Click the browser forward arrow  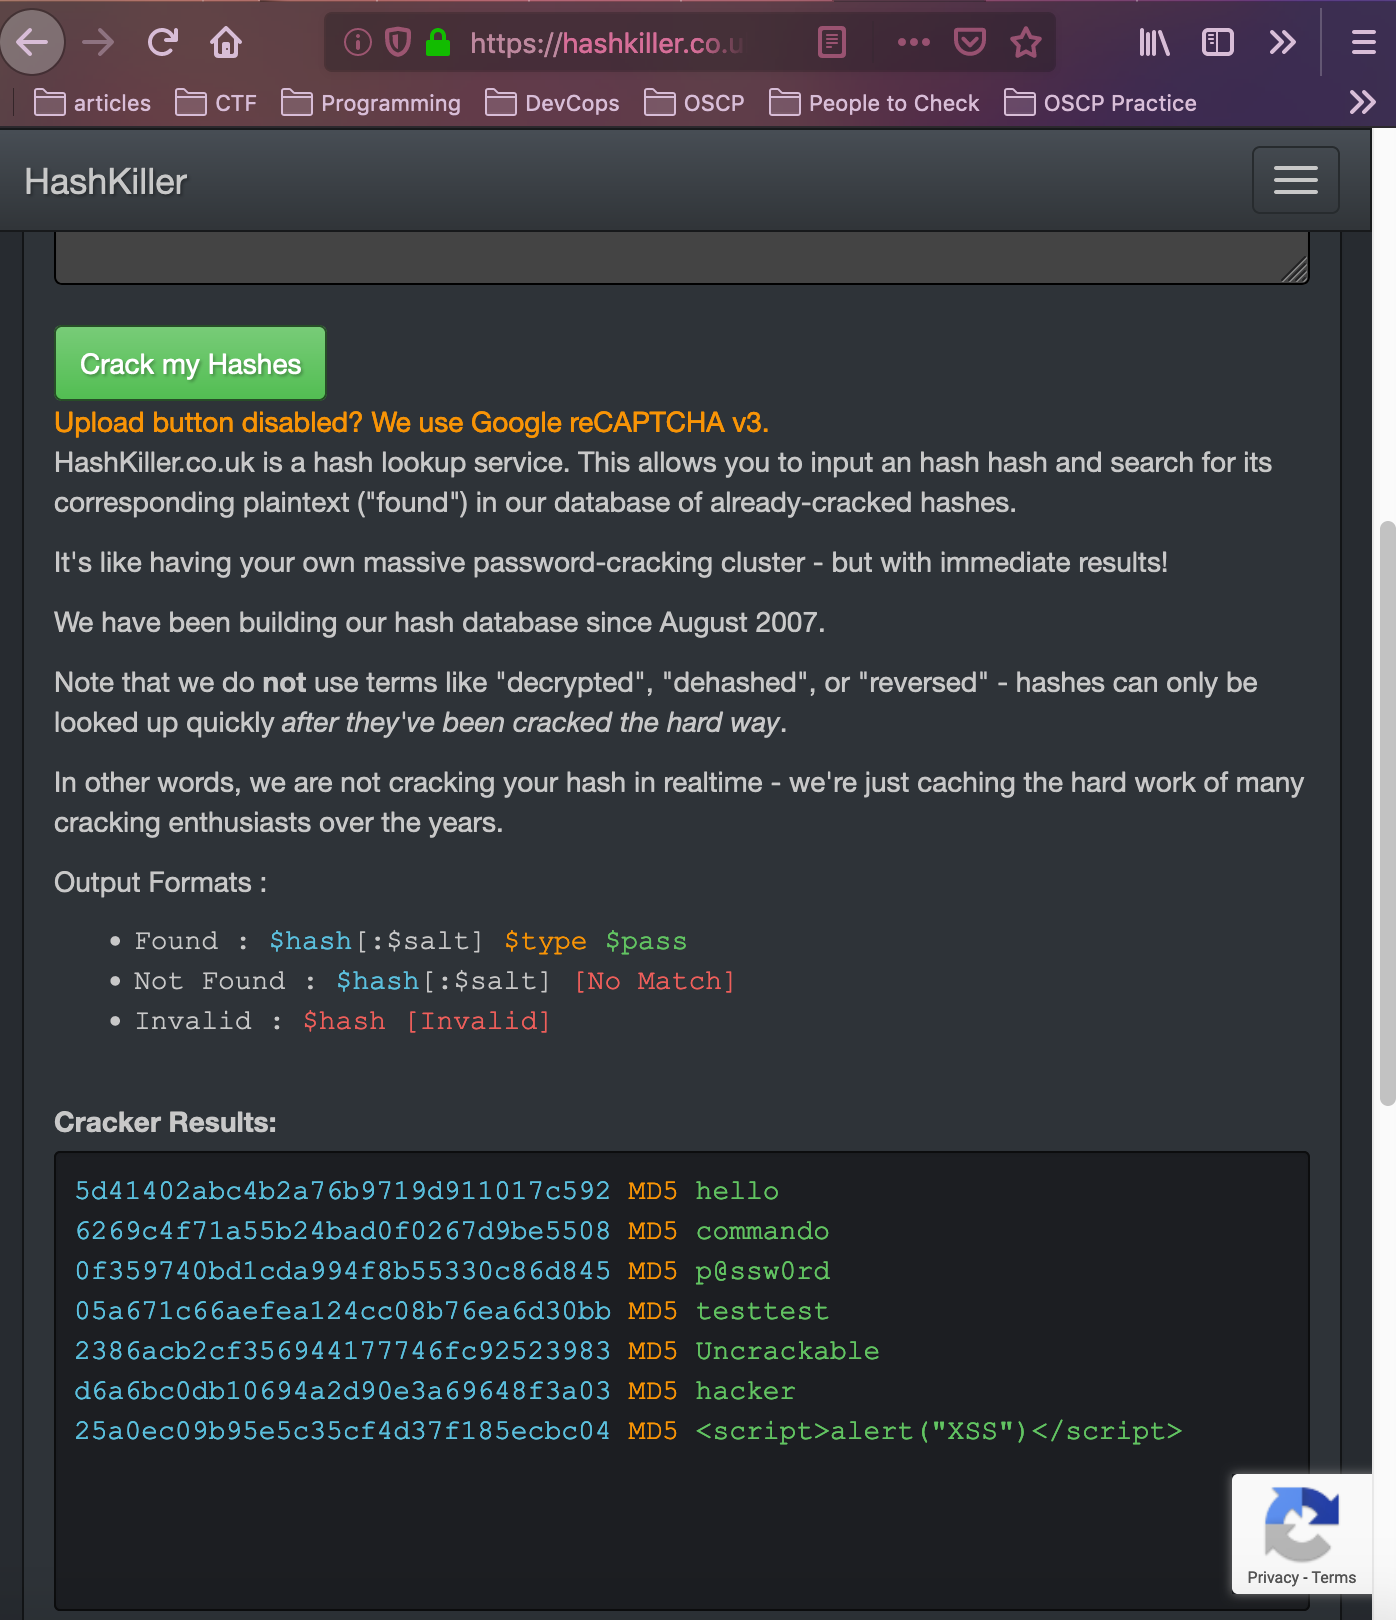click(98, 42)
